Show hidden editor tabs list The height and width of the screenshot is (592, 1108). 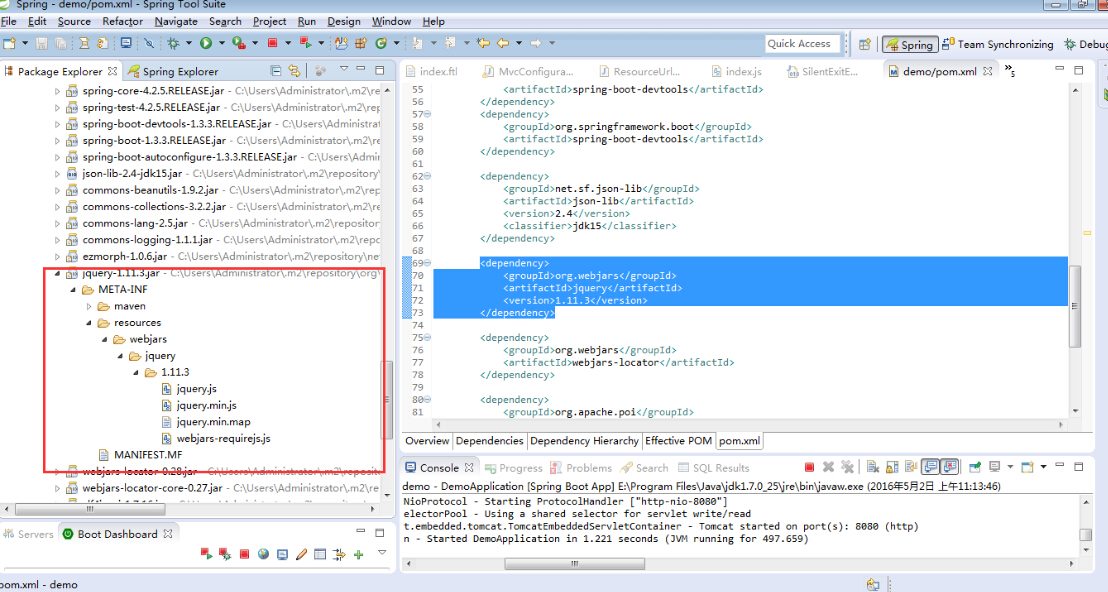pyautogui.click(x=1010, y=70)
